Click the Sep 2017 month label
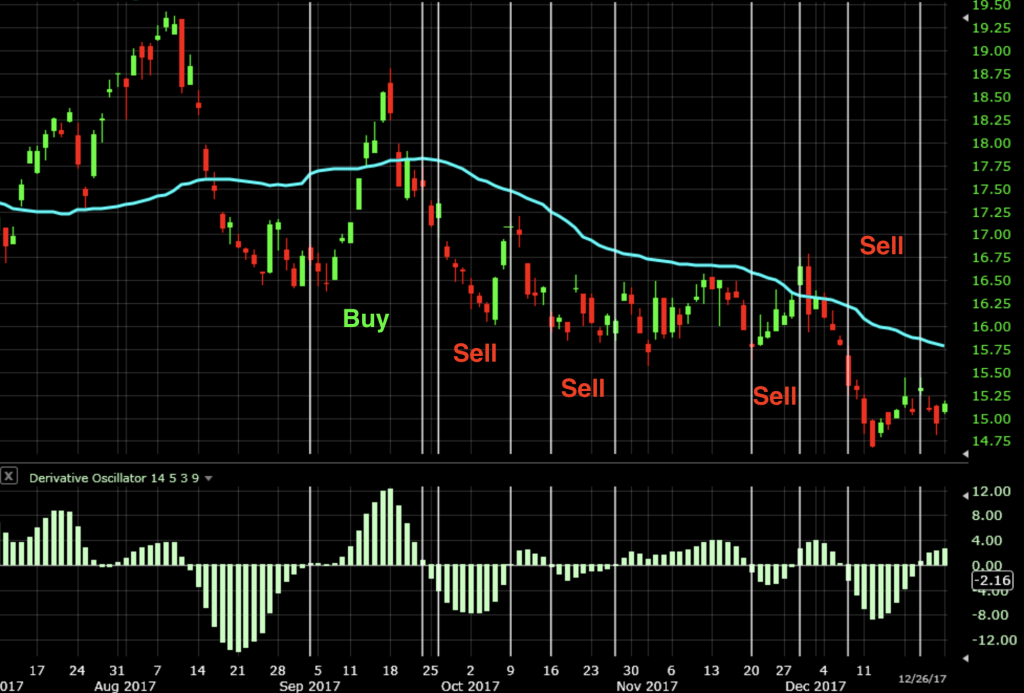This screenshot has width=1024, height=693. pyautogui.click(x=310, y=686)
